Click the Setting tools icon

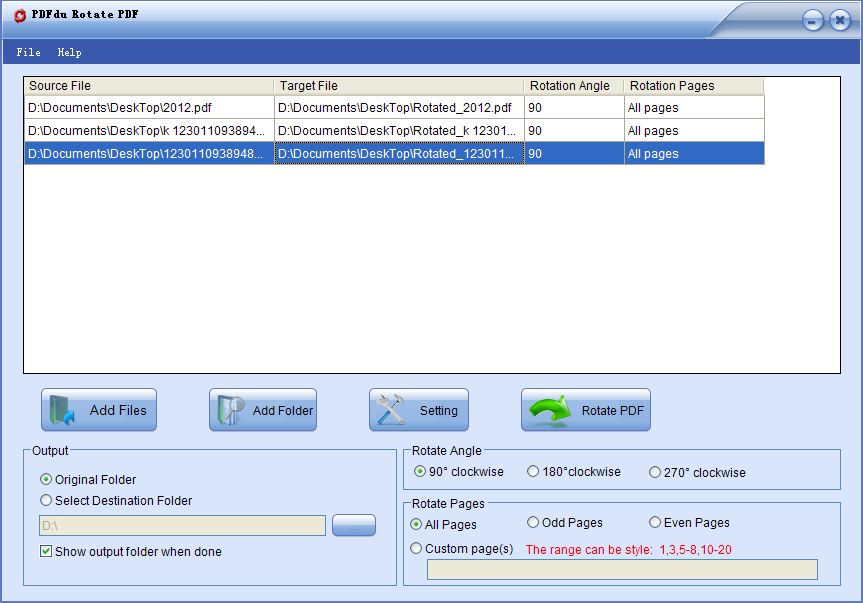[x=390, y=409]
